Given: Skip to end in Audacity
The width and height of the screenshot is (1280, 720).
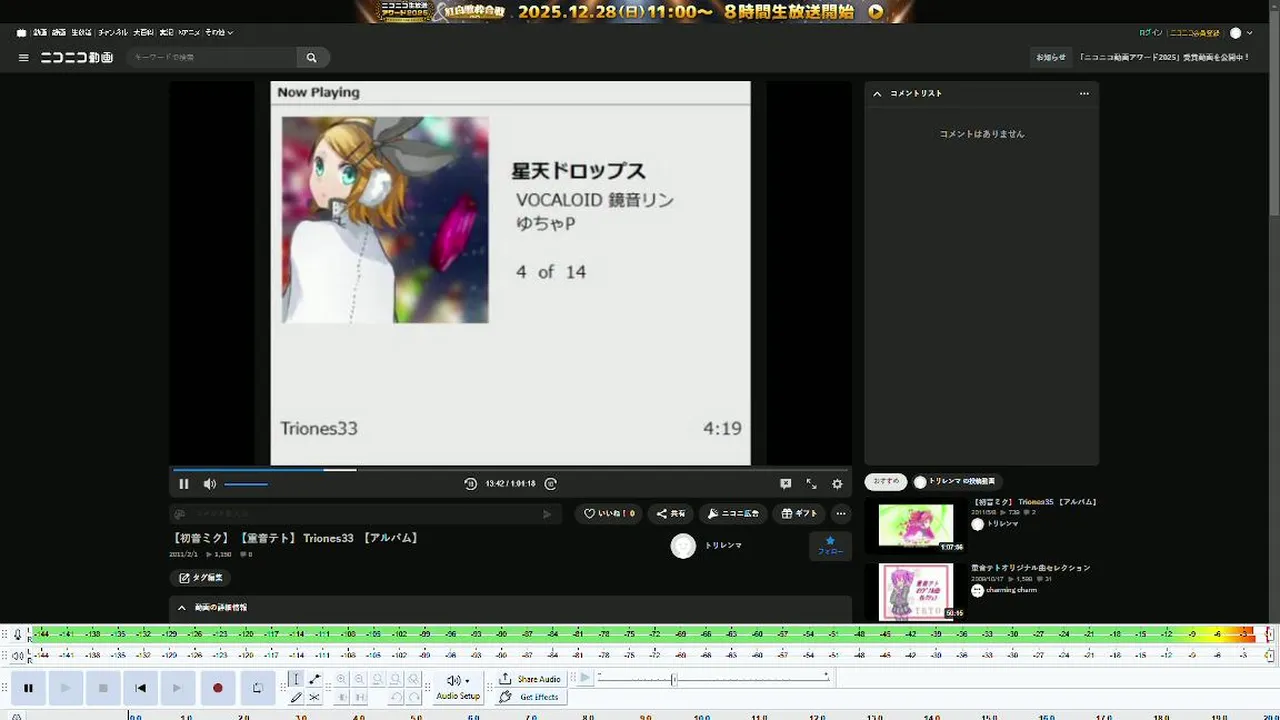Looking at the screenshot, I should pyautogui.click(x=178, y=688).
